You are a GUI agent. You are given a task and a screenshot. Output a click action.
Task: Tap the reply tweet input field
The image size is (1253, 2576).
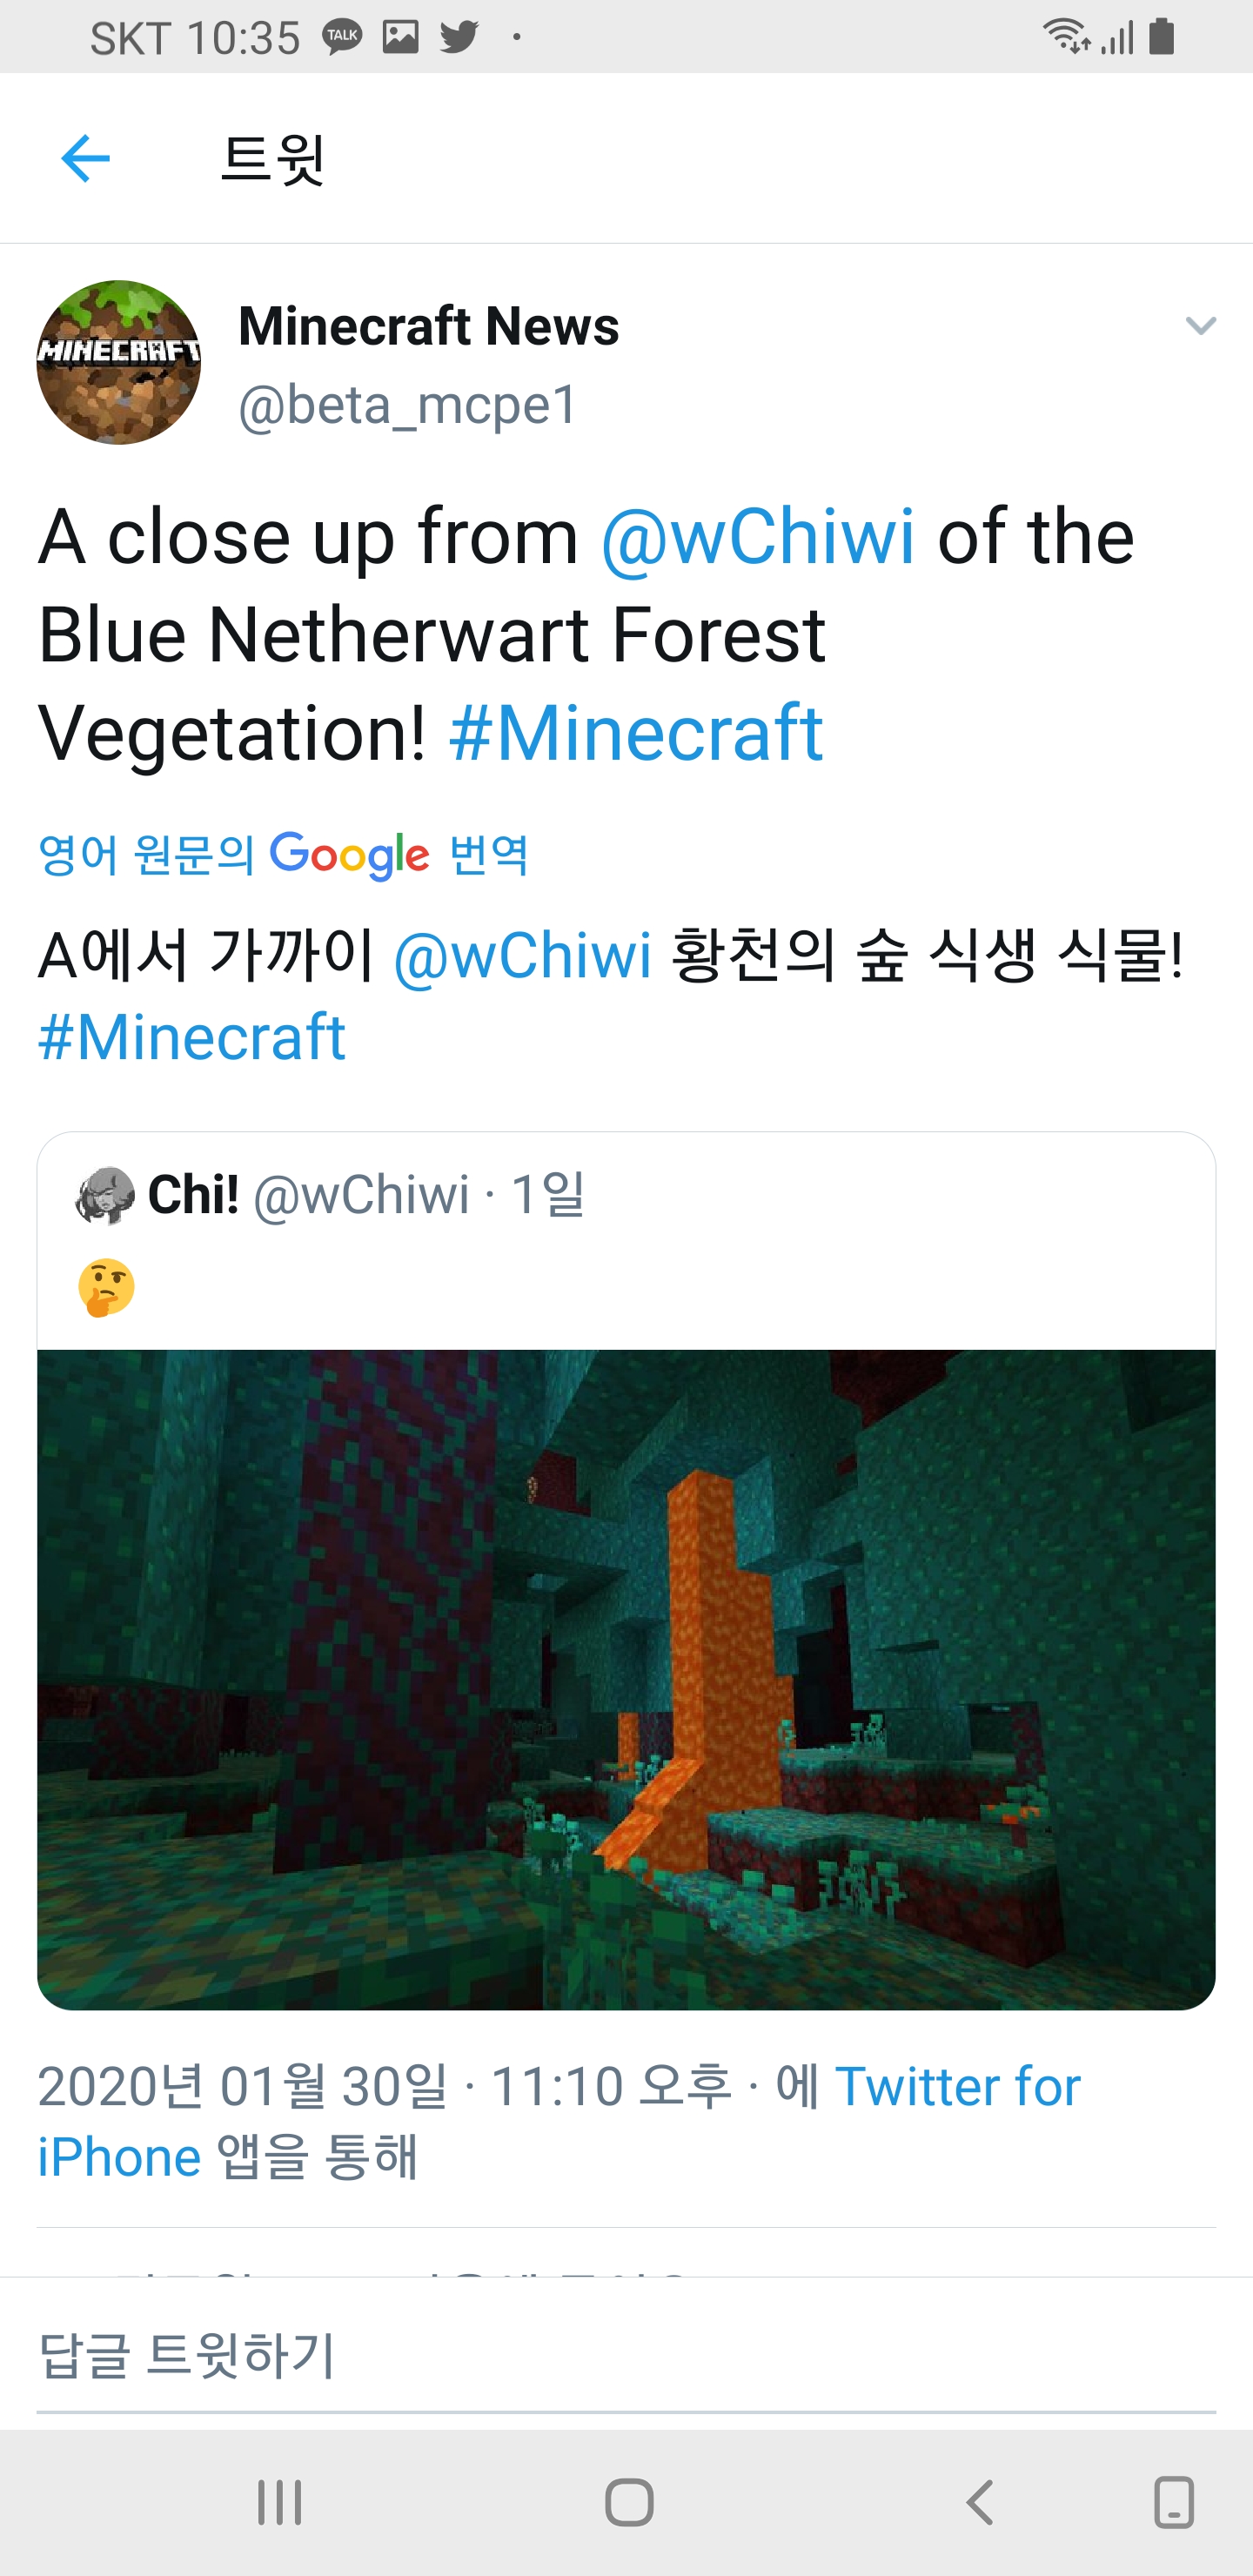[x=626, y=2356]
